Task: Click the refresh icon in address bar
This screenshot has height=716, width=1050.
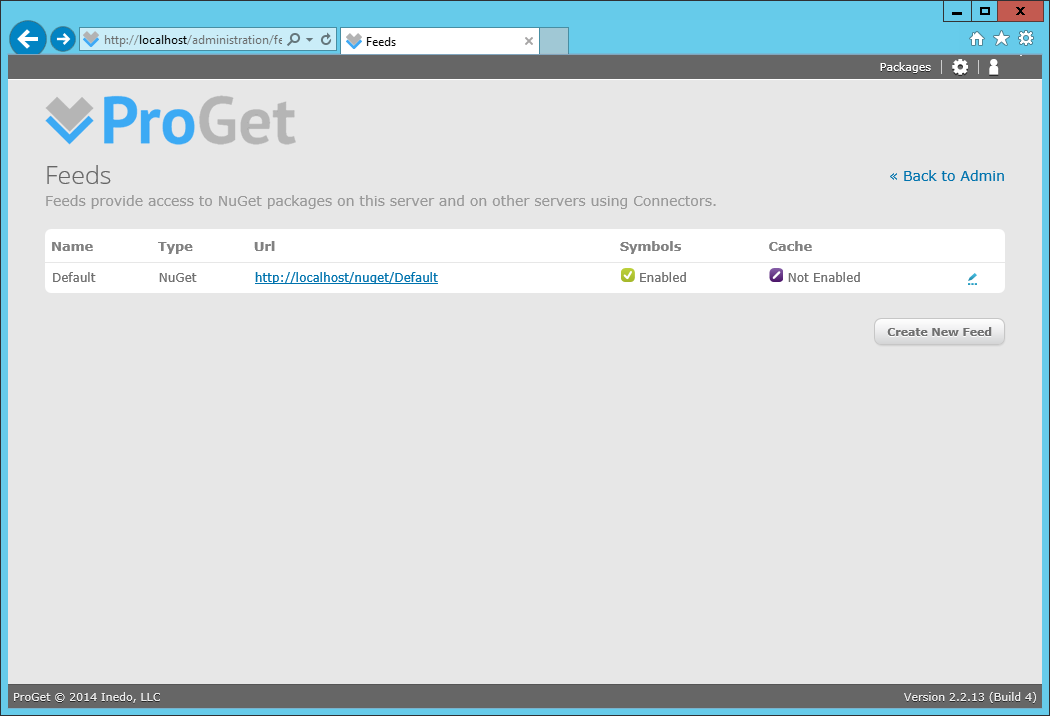Action: [x=326, y=40]
